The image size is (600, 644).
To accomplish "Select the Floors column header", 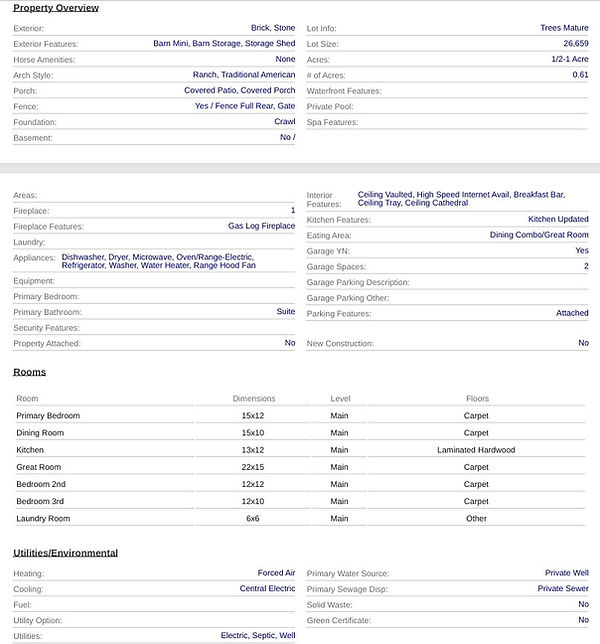I will pyautogui.click(x=477, y=398).
